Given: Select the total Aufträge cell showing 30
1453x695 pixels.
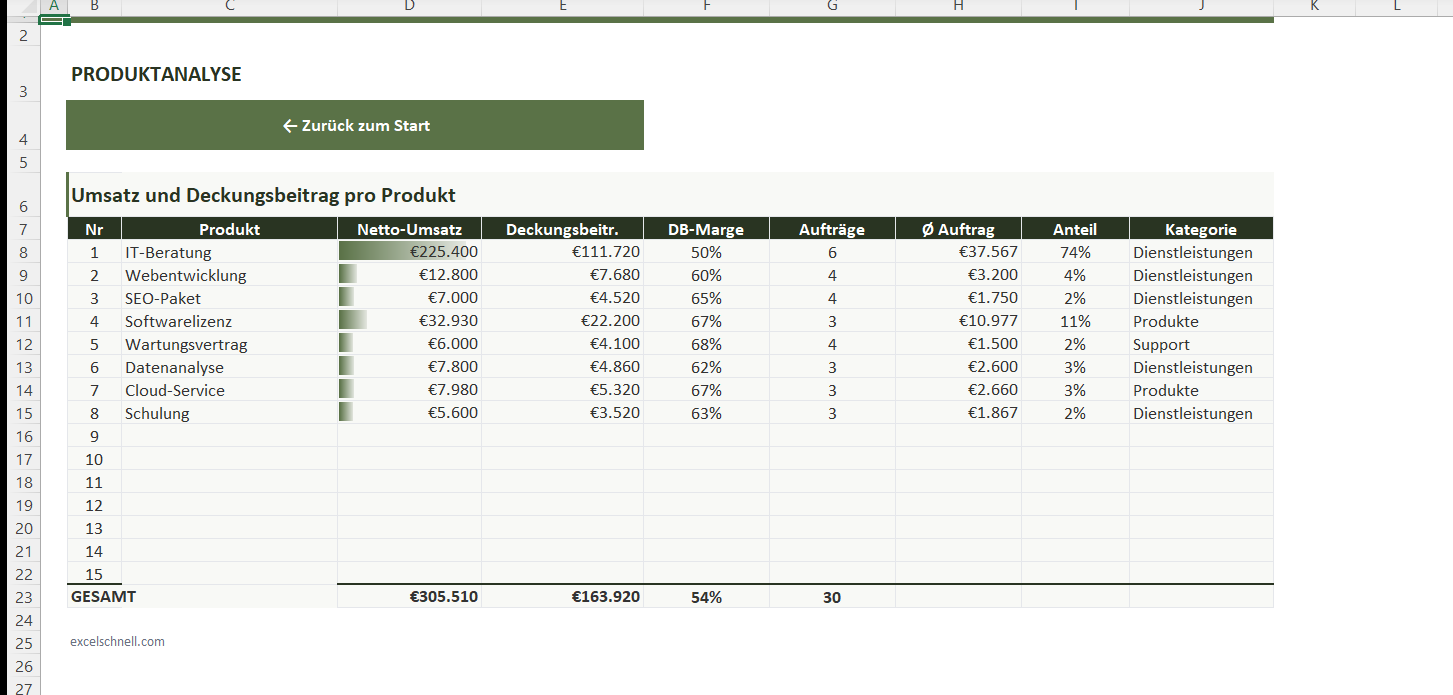Looking at the screenshot, I should coord(832,597).
